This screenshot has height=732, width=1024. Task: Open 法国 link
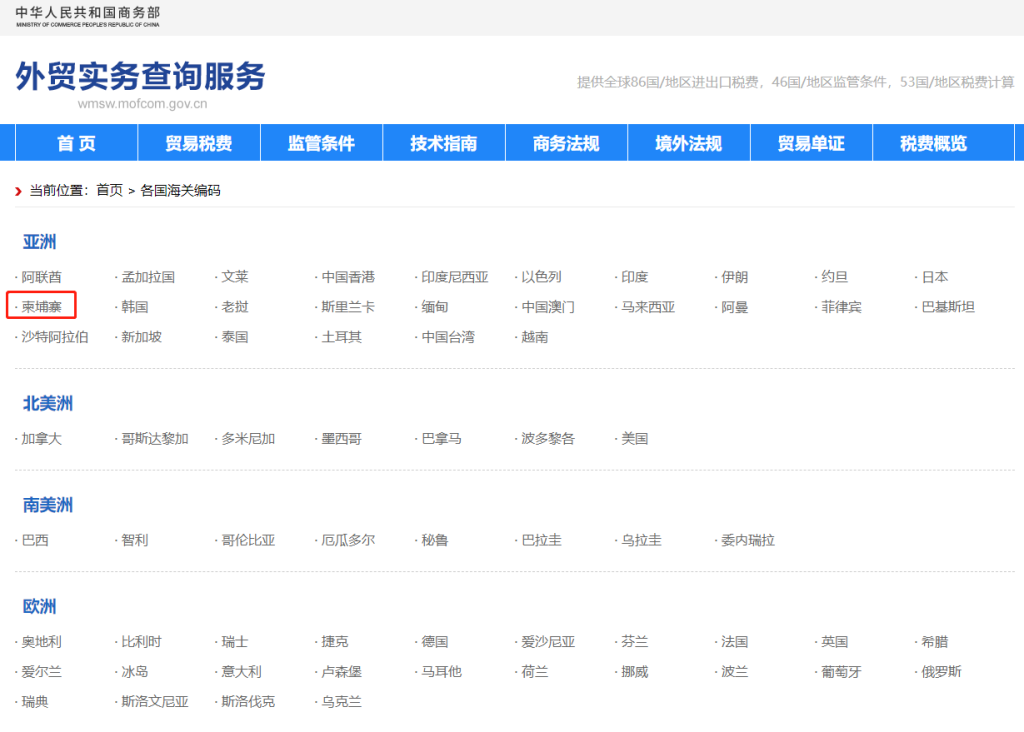click(x=735, y=642)
